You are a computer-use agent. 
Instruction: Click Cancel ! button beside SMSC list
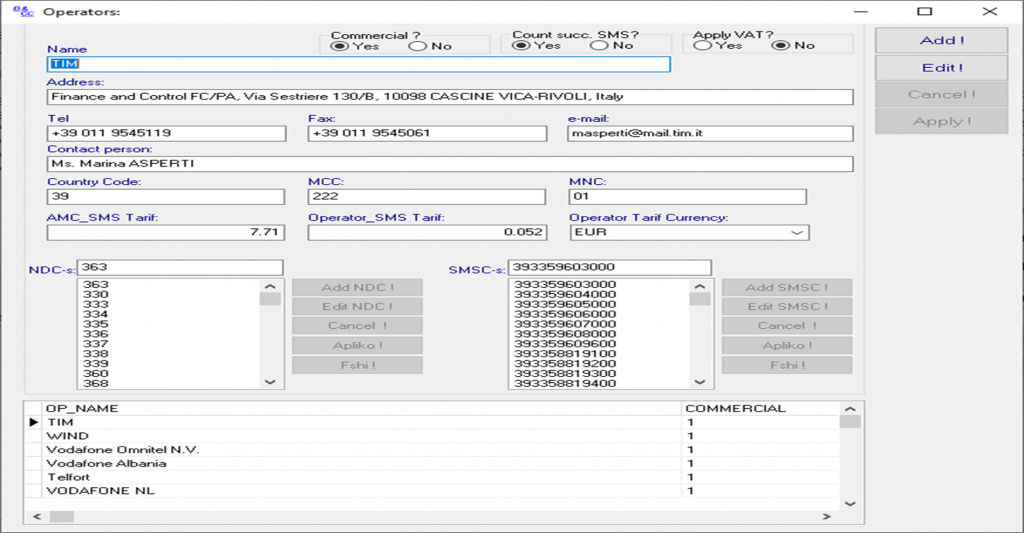click(x=787, y=326)
